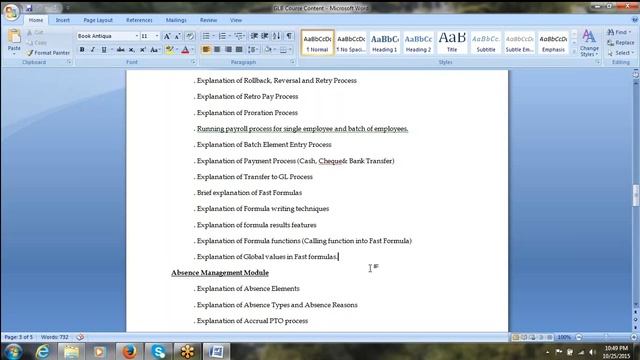Click the Paste clipboard icon

[x=14, y=36]
